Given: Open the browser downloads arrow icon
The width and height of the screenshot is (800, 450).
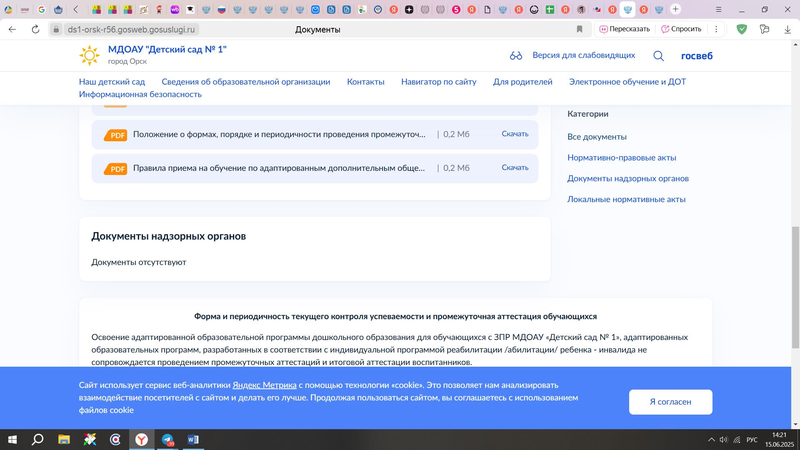Looking at the screenshot, I should [x=788, y=30].
